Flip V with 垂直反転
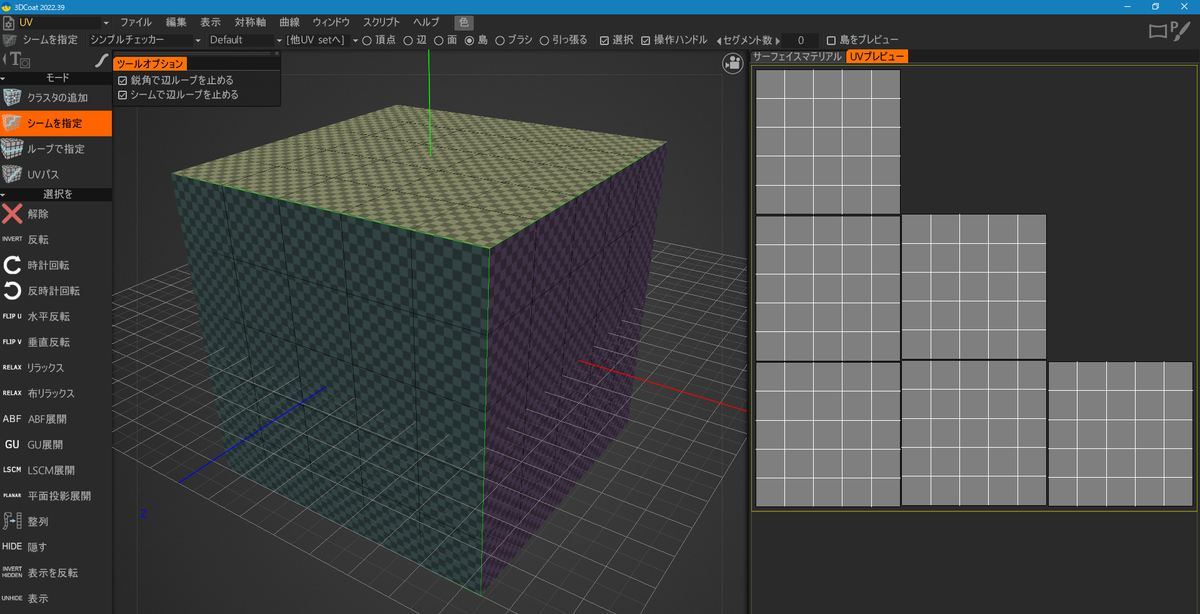1200x614 pixels. [x=56, y=342]
